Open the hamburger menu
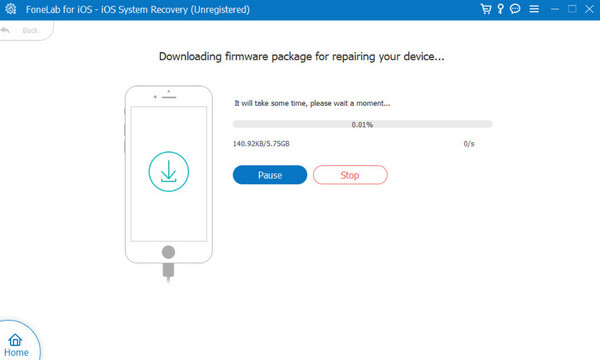The height and width of the screenshot is (360, 600). click(534, 9)
